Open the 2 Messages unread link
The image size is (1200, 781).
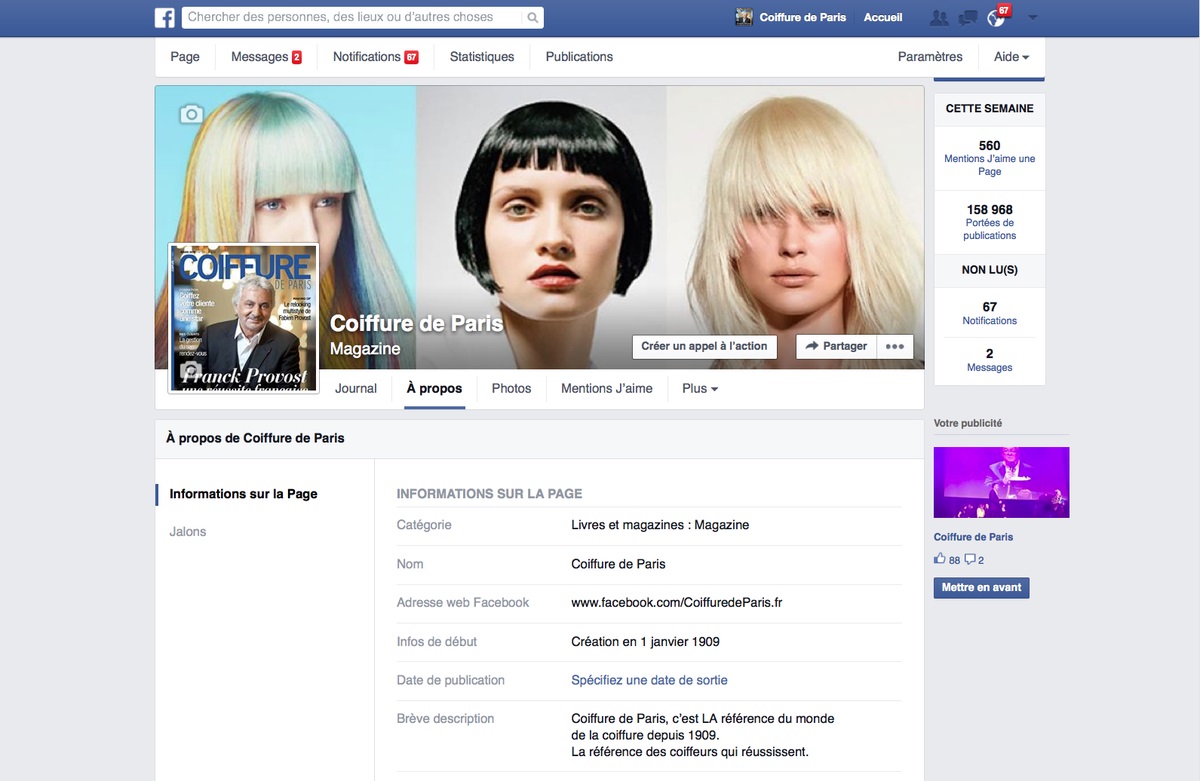pyautogui.click(x=989, y=360)
